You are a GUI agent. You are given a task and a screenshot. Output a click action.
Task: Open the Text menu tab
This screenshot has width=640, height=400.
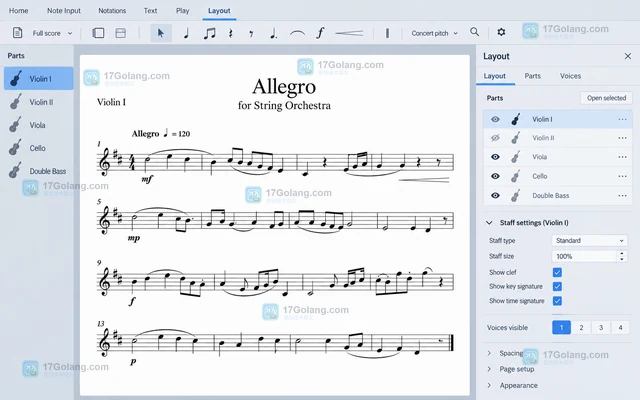click(150, 11)
